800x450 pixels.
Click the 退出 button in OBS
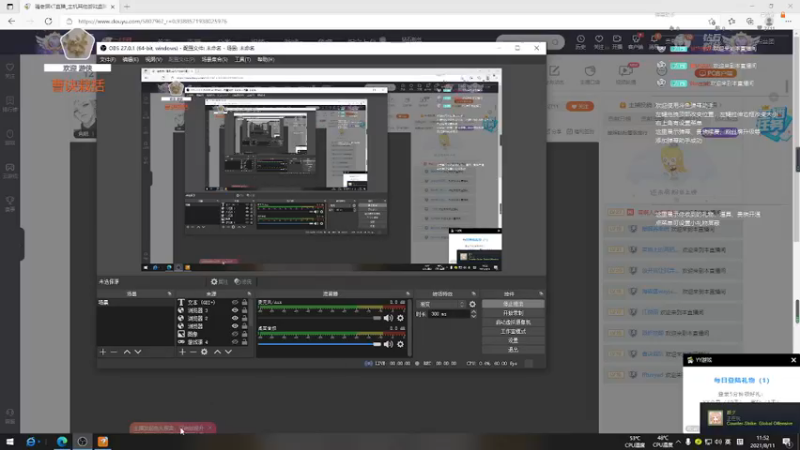coord(513,349)
